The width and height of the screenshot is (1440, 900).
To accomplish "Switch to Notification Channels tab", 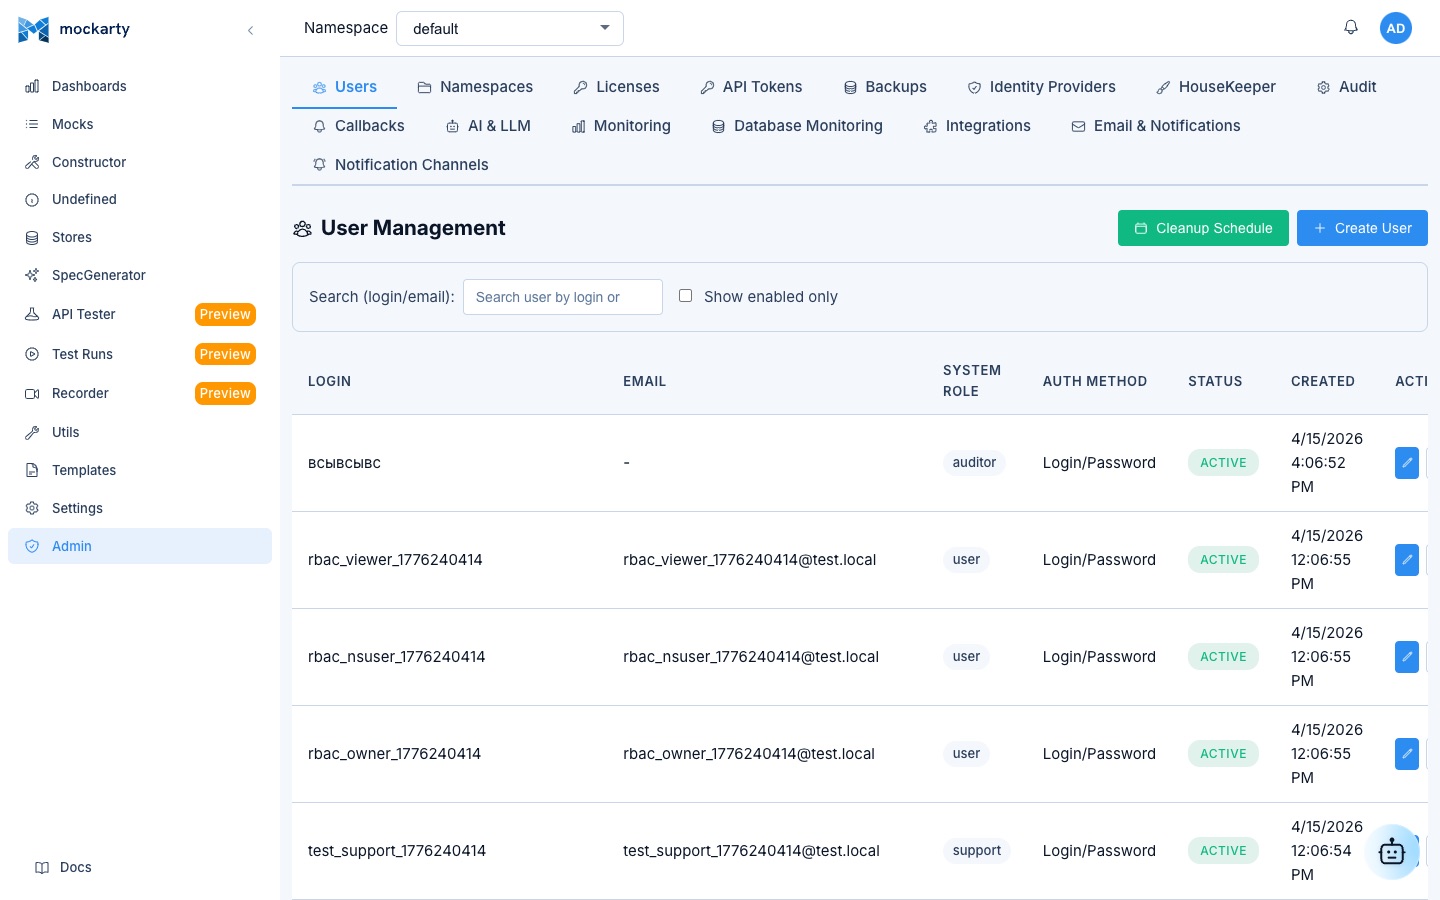I will point(400,165).
